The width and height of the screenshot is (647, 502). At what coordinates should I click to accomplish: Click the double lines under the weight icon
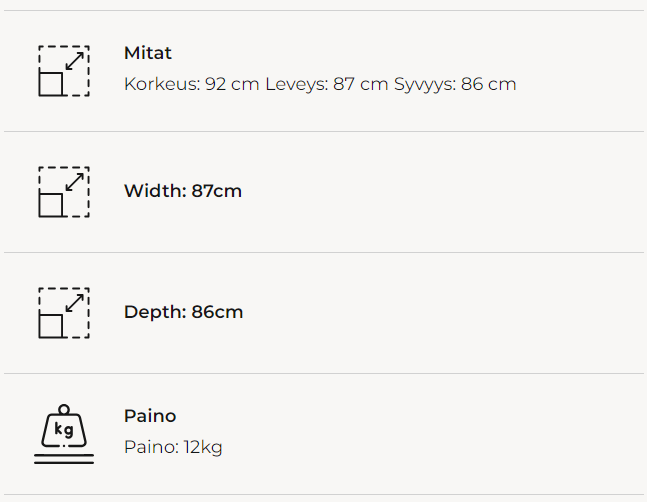point(64,459)
